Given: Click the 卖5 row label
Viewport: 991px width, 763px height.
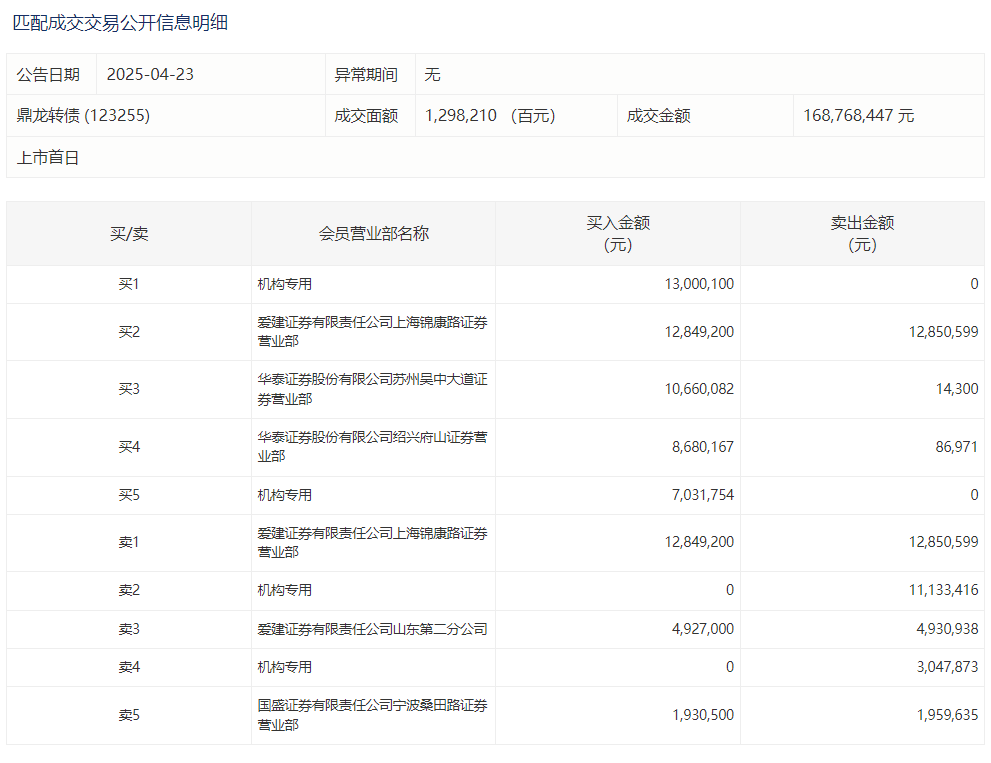Looking at the screenshot, I should click(129, 715).
